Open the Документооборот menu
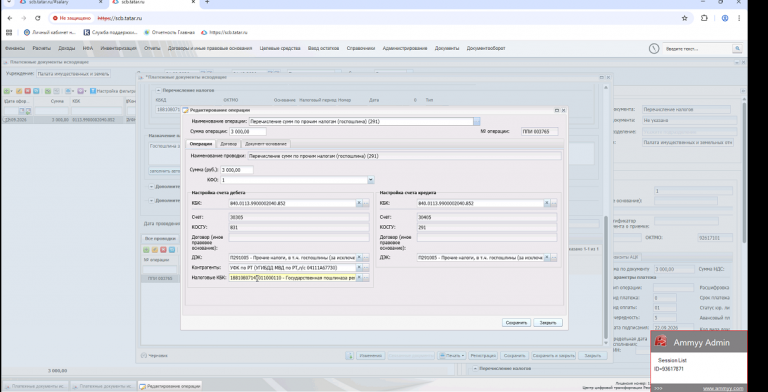Image resolution: width=768 pixels, height=392 pixels. tap(486, 49)
